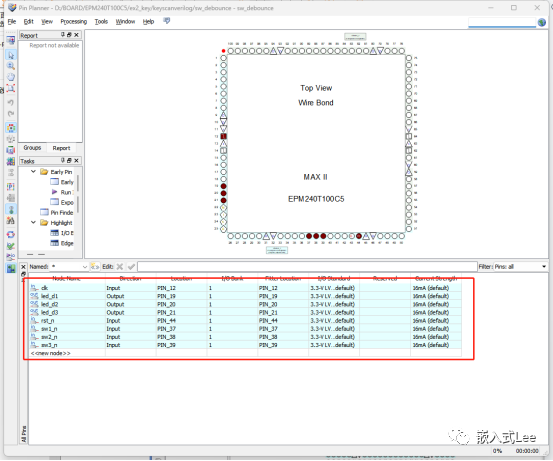Float the Report panel with its detach icon
This screenshot has height=461, width=553.
point(69,35)
